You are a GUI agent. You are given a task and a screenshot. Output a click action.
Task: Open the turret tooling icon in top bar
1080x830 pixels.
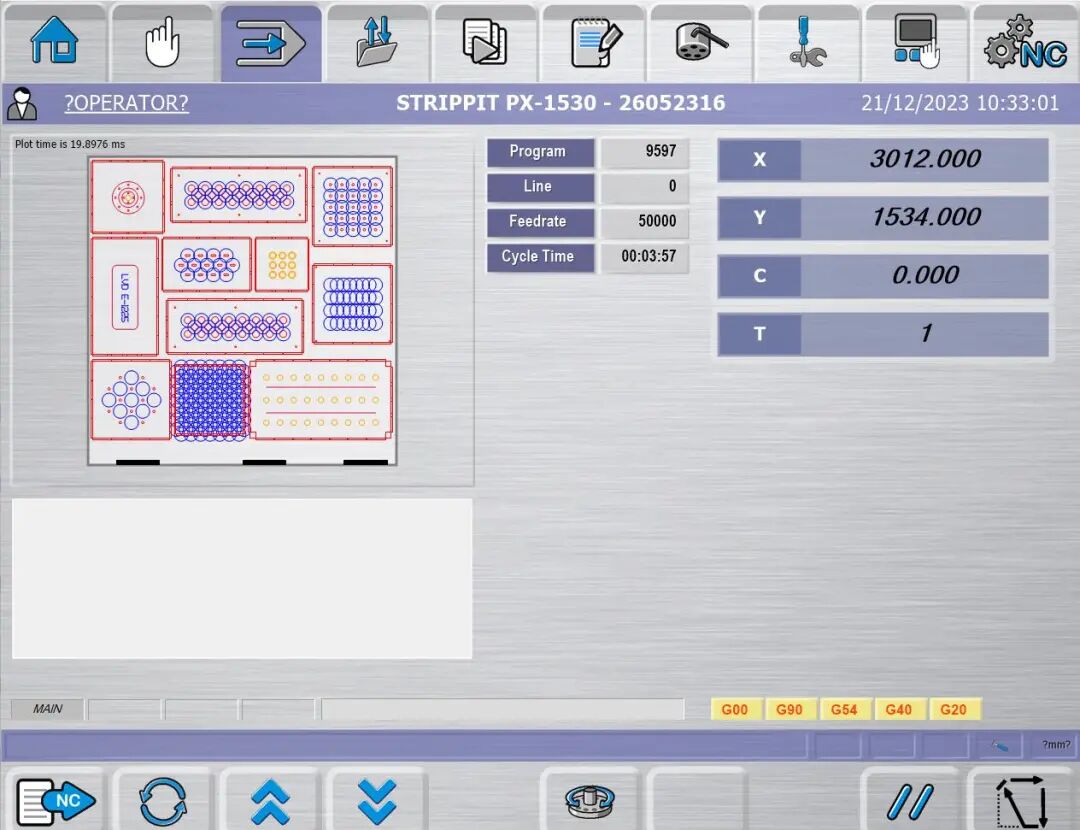point(701,43)
